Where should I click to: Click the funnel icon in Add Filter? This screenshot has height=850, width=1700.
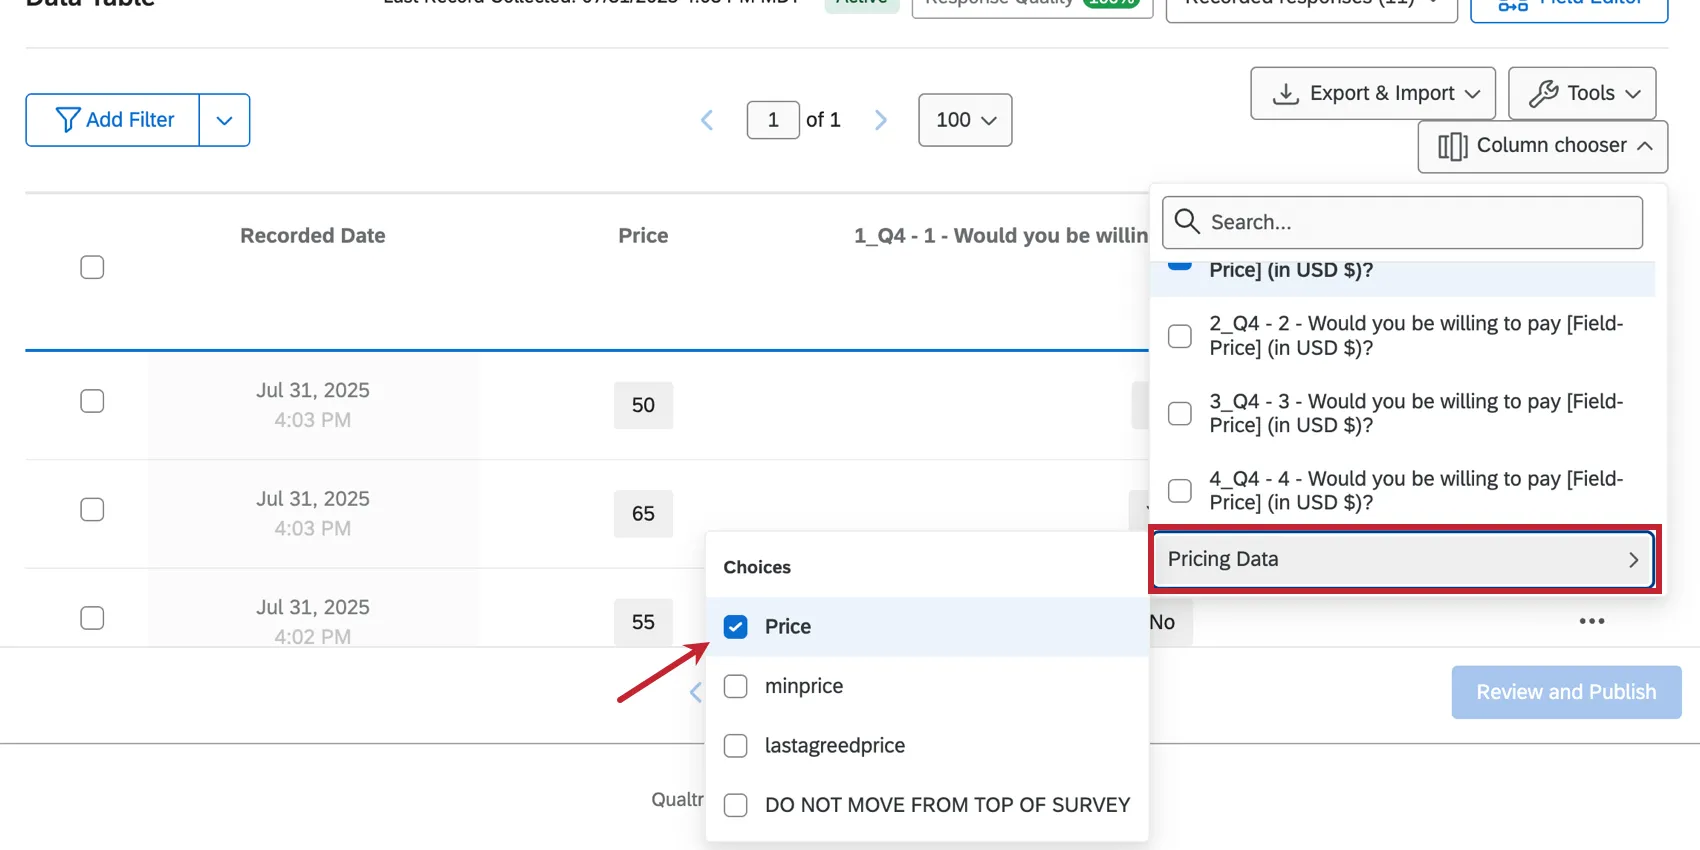(x=68, y=120)
